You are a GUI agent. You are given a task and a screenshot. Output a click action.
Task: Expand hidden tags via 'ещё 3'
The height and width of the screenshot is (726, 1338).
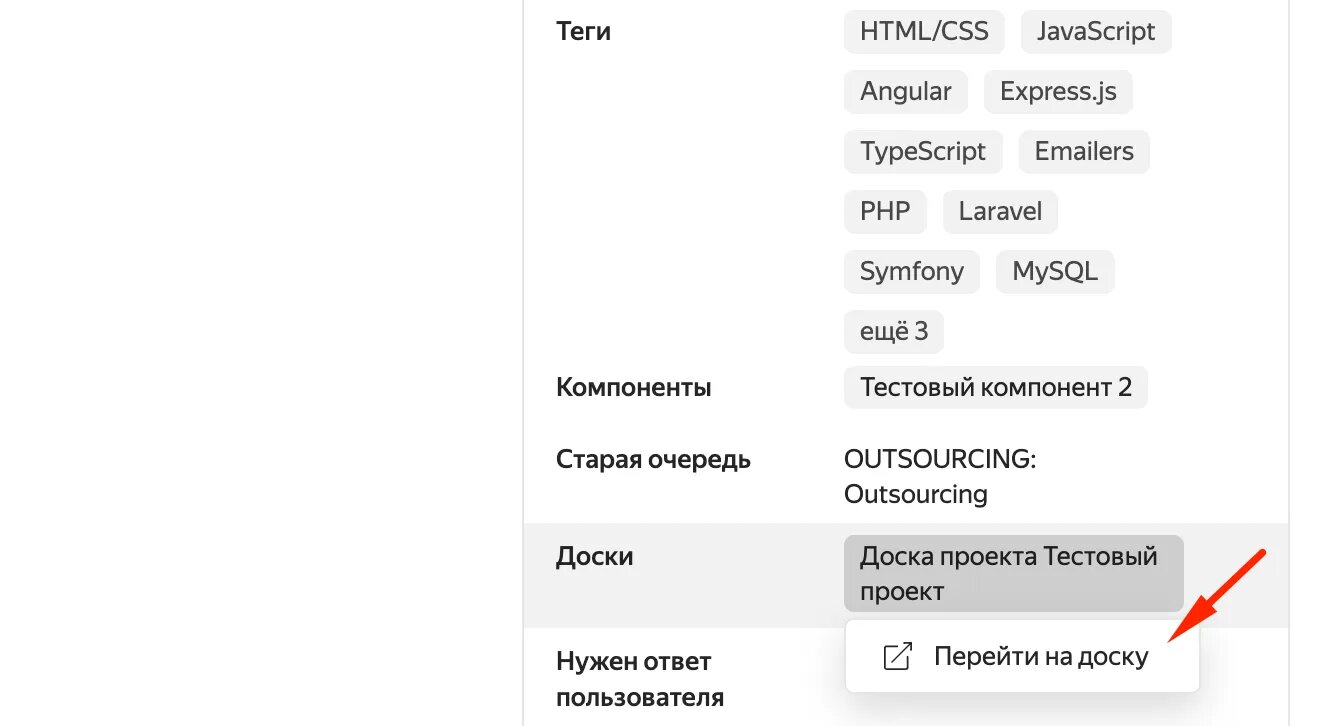[893, 332]
